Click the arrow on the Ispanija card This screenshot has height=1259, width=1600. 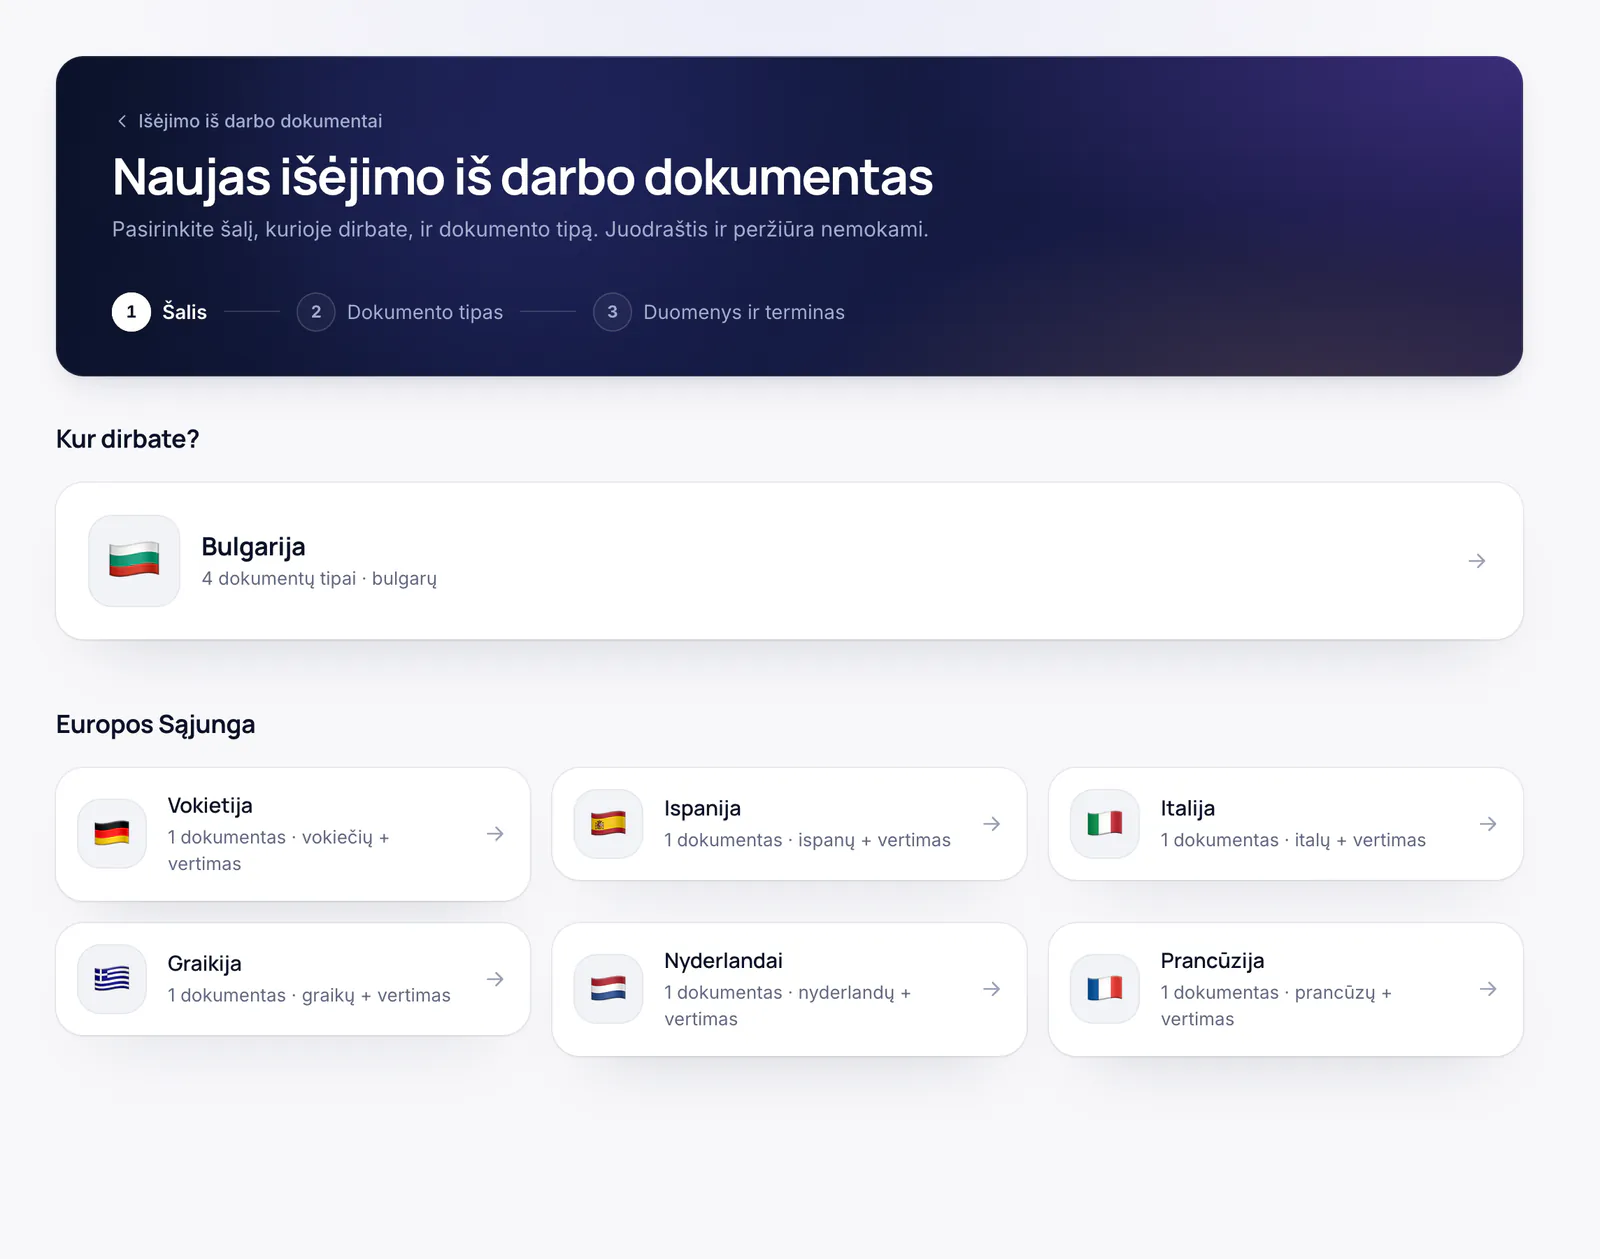coord(992,824)
